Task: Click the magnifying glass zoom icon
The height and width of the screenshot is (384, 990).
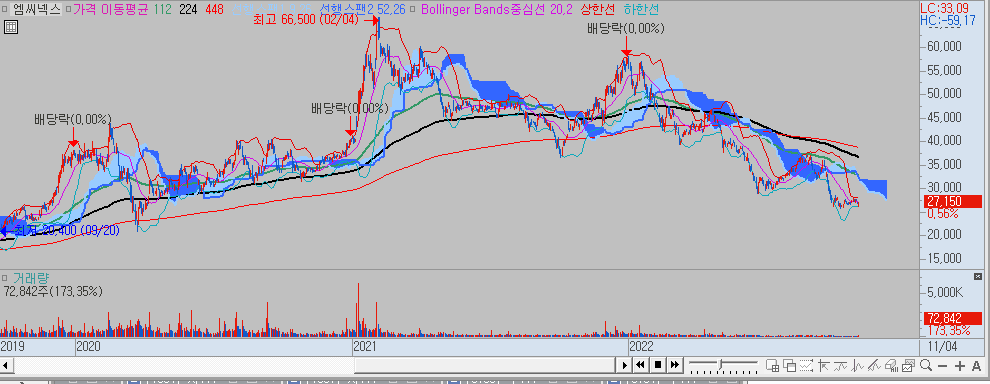Action: point(926,365)
